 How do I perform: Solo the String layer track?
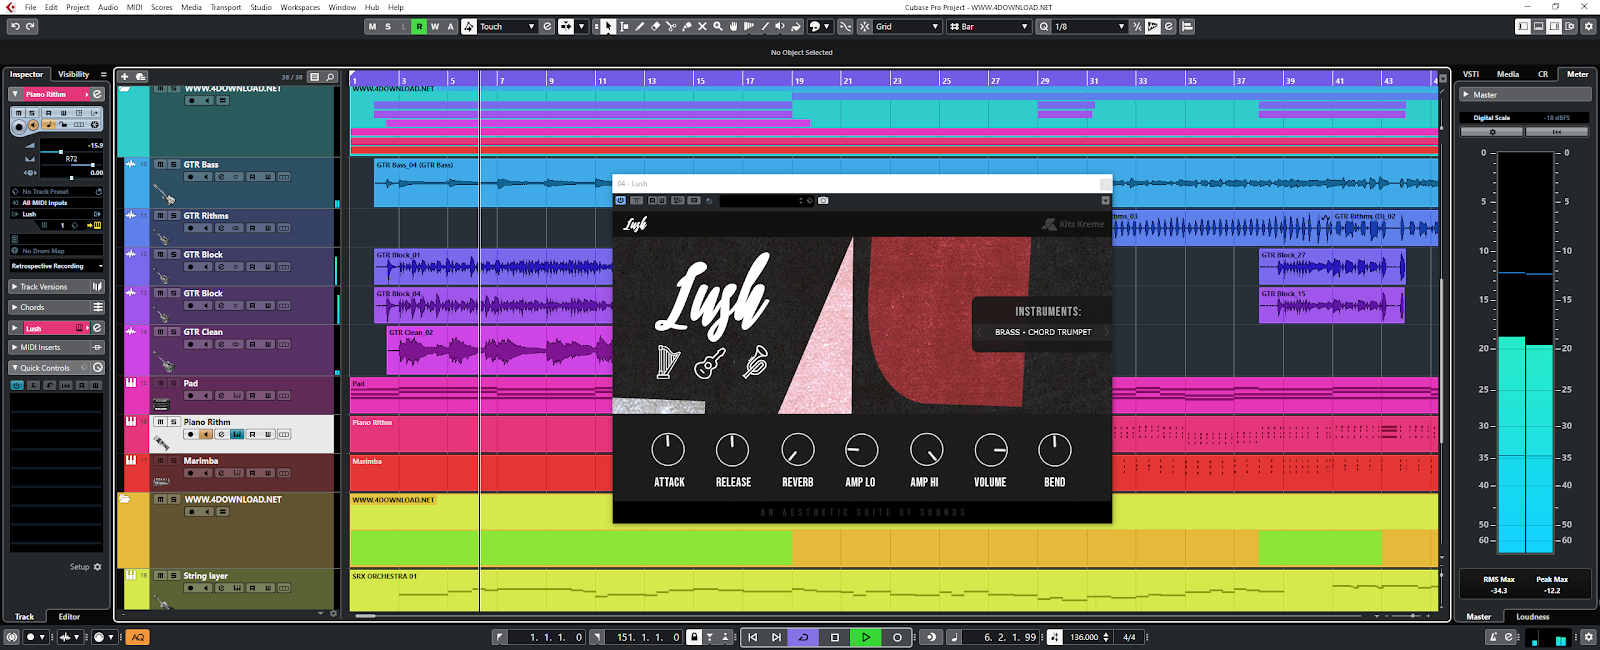(x=173, y=576)
